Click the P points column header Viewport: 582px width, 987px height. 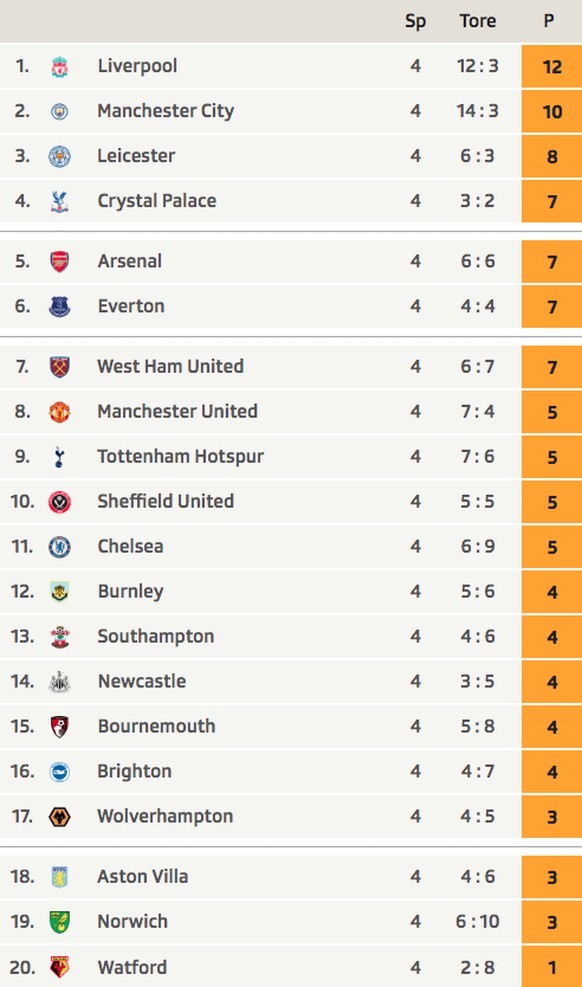(x=549, y=21)
